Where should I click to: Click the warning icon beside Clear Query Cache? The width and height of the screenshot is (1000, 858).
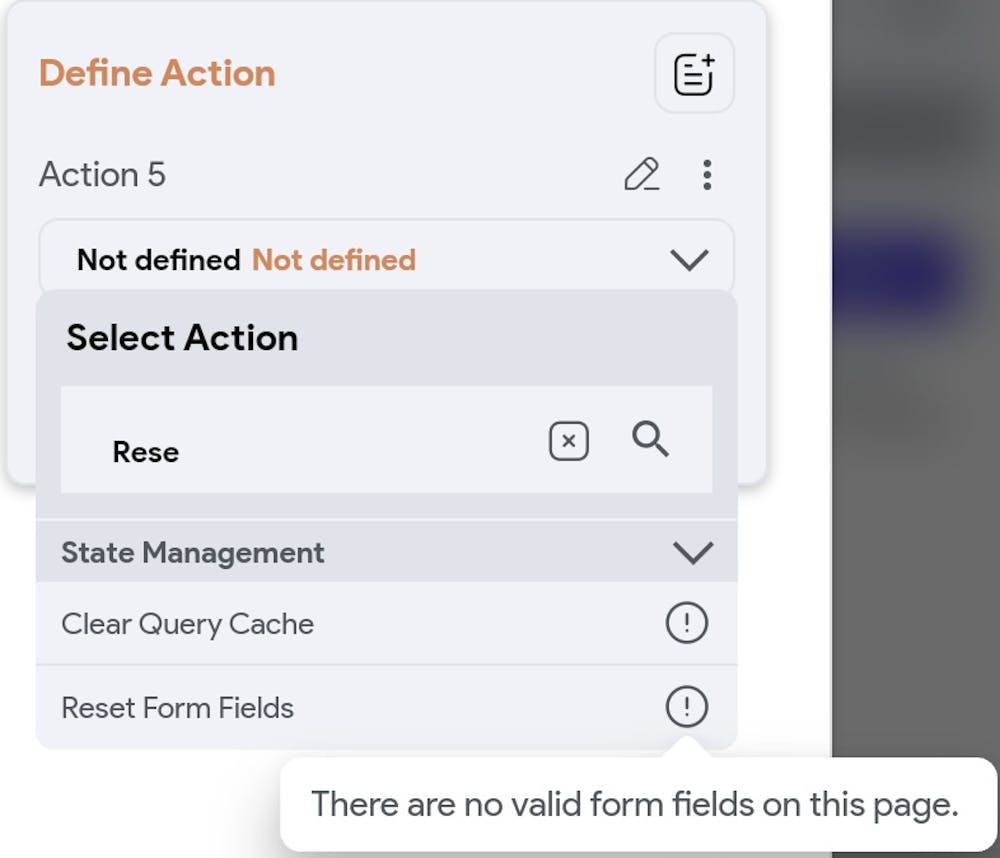tap(686, 624)
